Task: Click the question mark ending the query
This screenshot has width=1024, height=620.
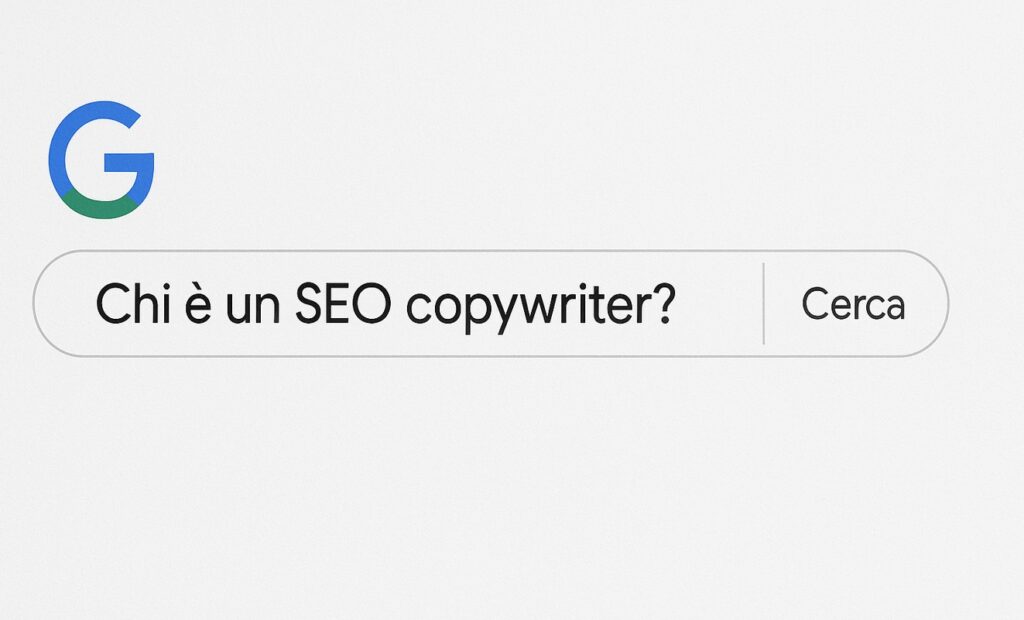Action: tap(661, 304)
